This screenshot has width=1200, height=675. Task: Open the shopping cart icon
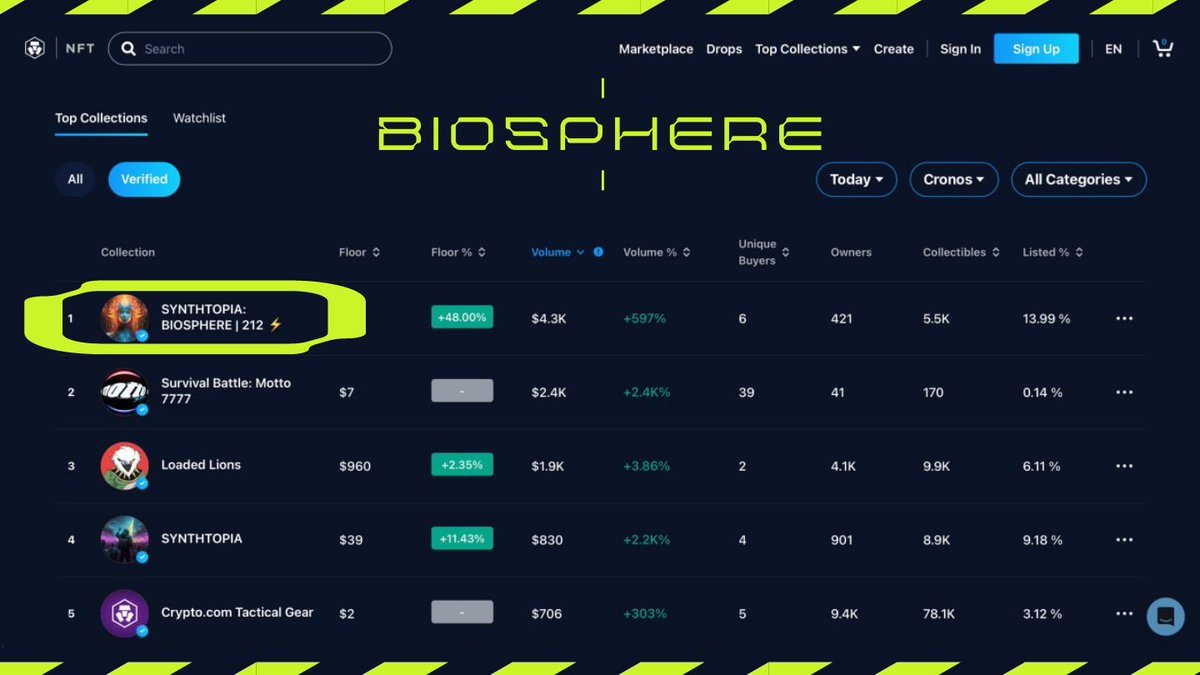(1162, 48)
